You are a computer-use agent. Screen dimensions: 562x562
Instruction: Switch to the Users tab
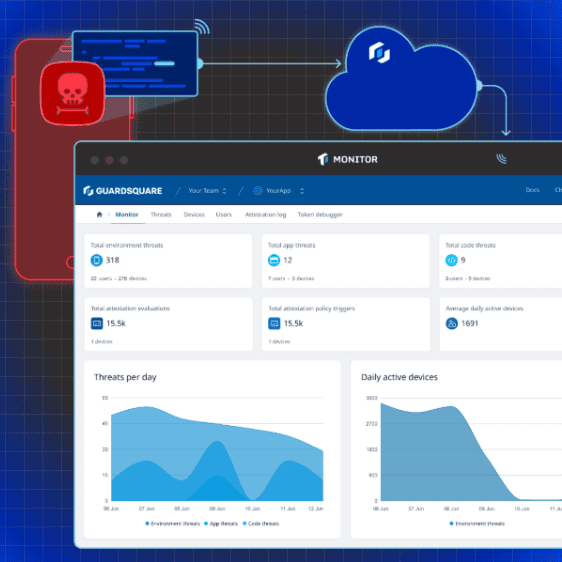point(224,214)
